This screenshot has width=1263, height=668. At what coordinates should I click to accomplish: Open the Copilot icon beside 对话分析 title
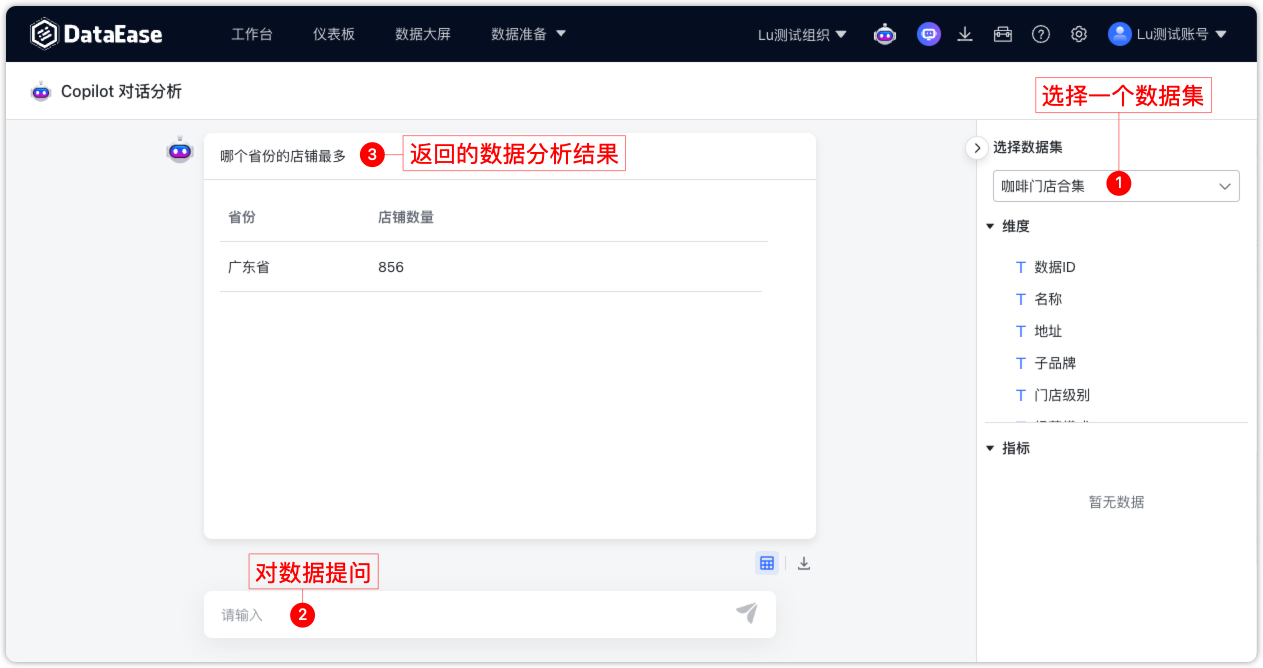41,90
